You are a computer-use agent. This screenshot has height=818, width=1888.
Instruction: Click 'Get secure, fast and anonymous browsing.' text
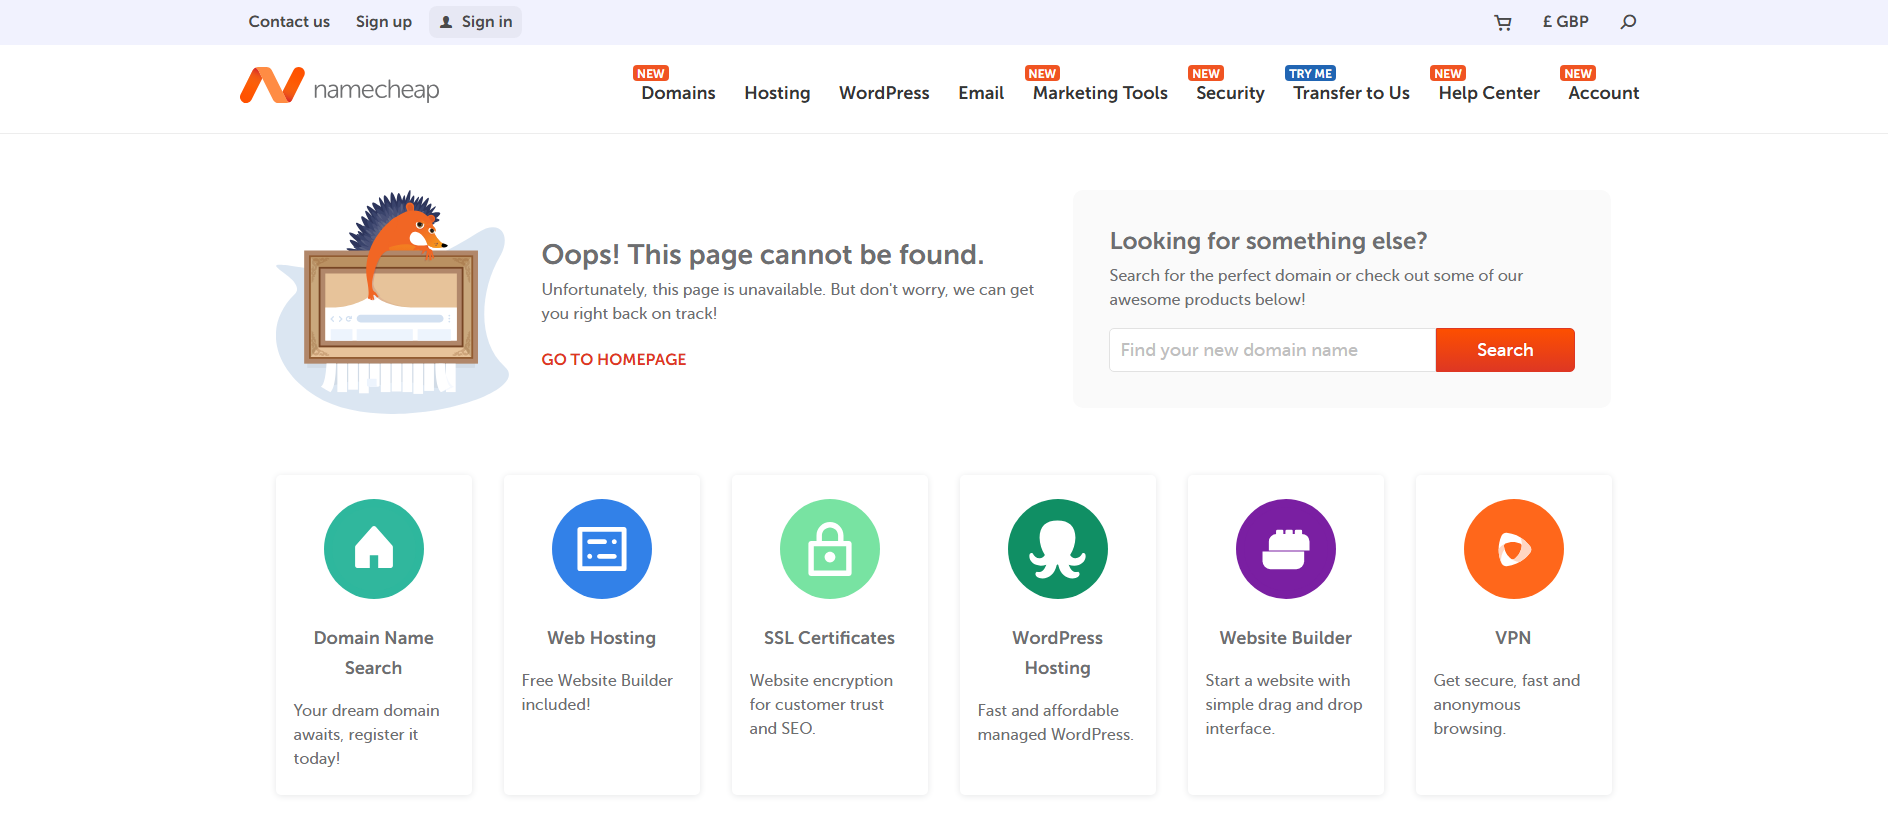pos(1506,704)
